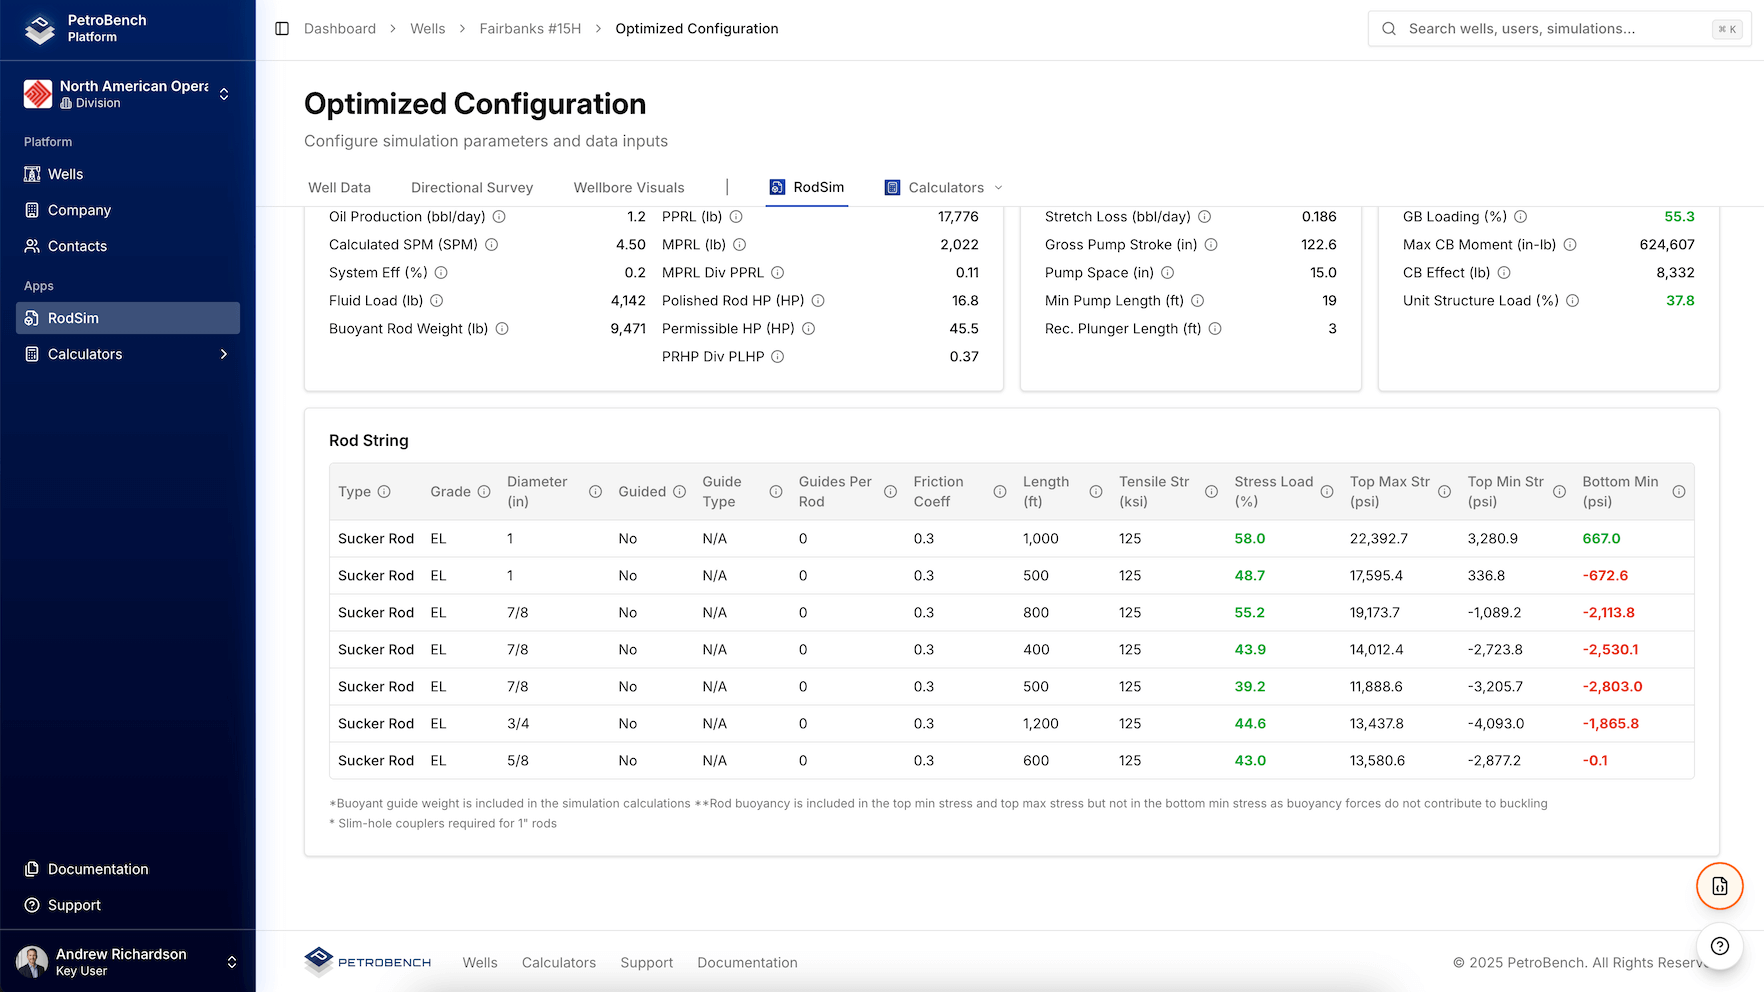
Task: Switch to the Wellbore Visuals tab
Action: (x=629, y=188)
